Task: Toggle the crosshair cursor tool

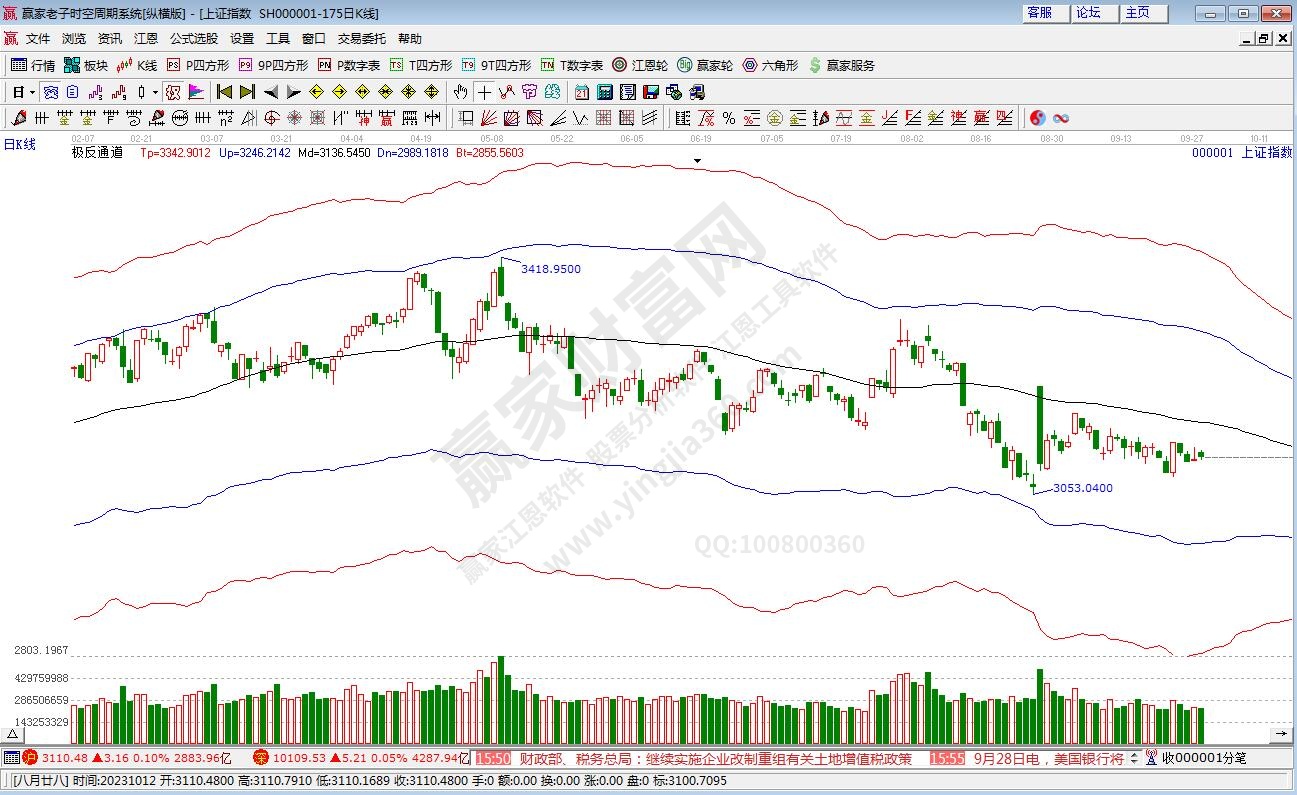Action: 484,92
